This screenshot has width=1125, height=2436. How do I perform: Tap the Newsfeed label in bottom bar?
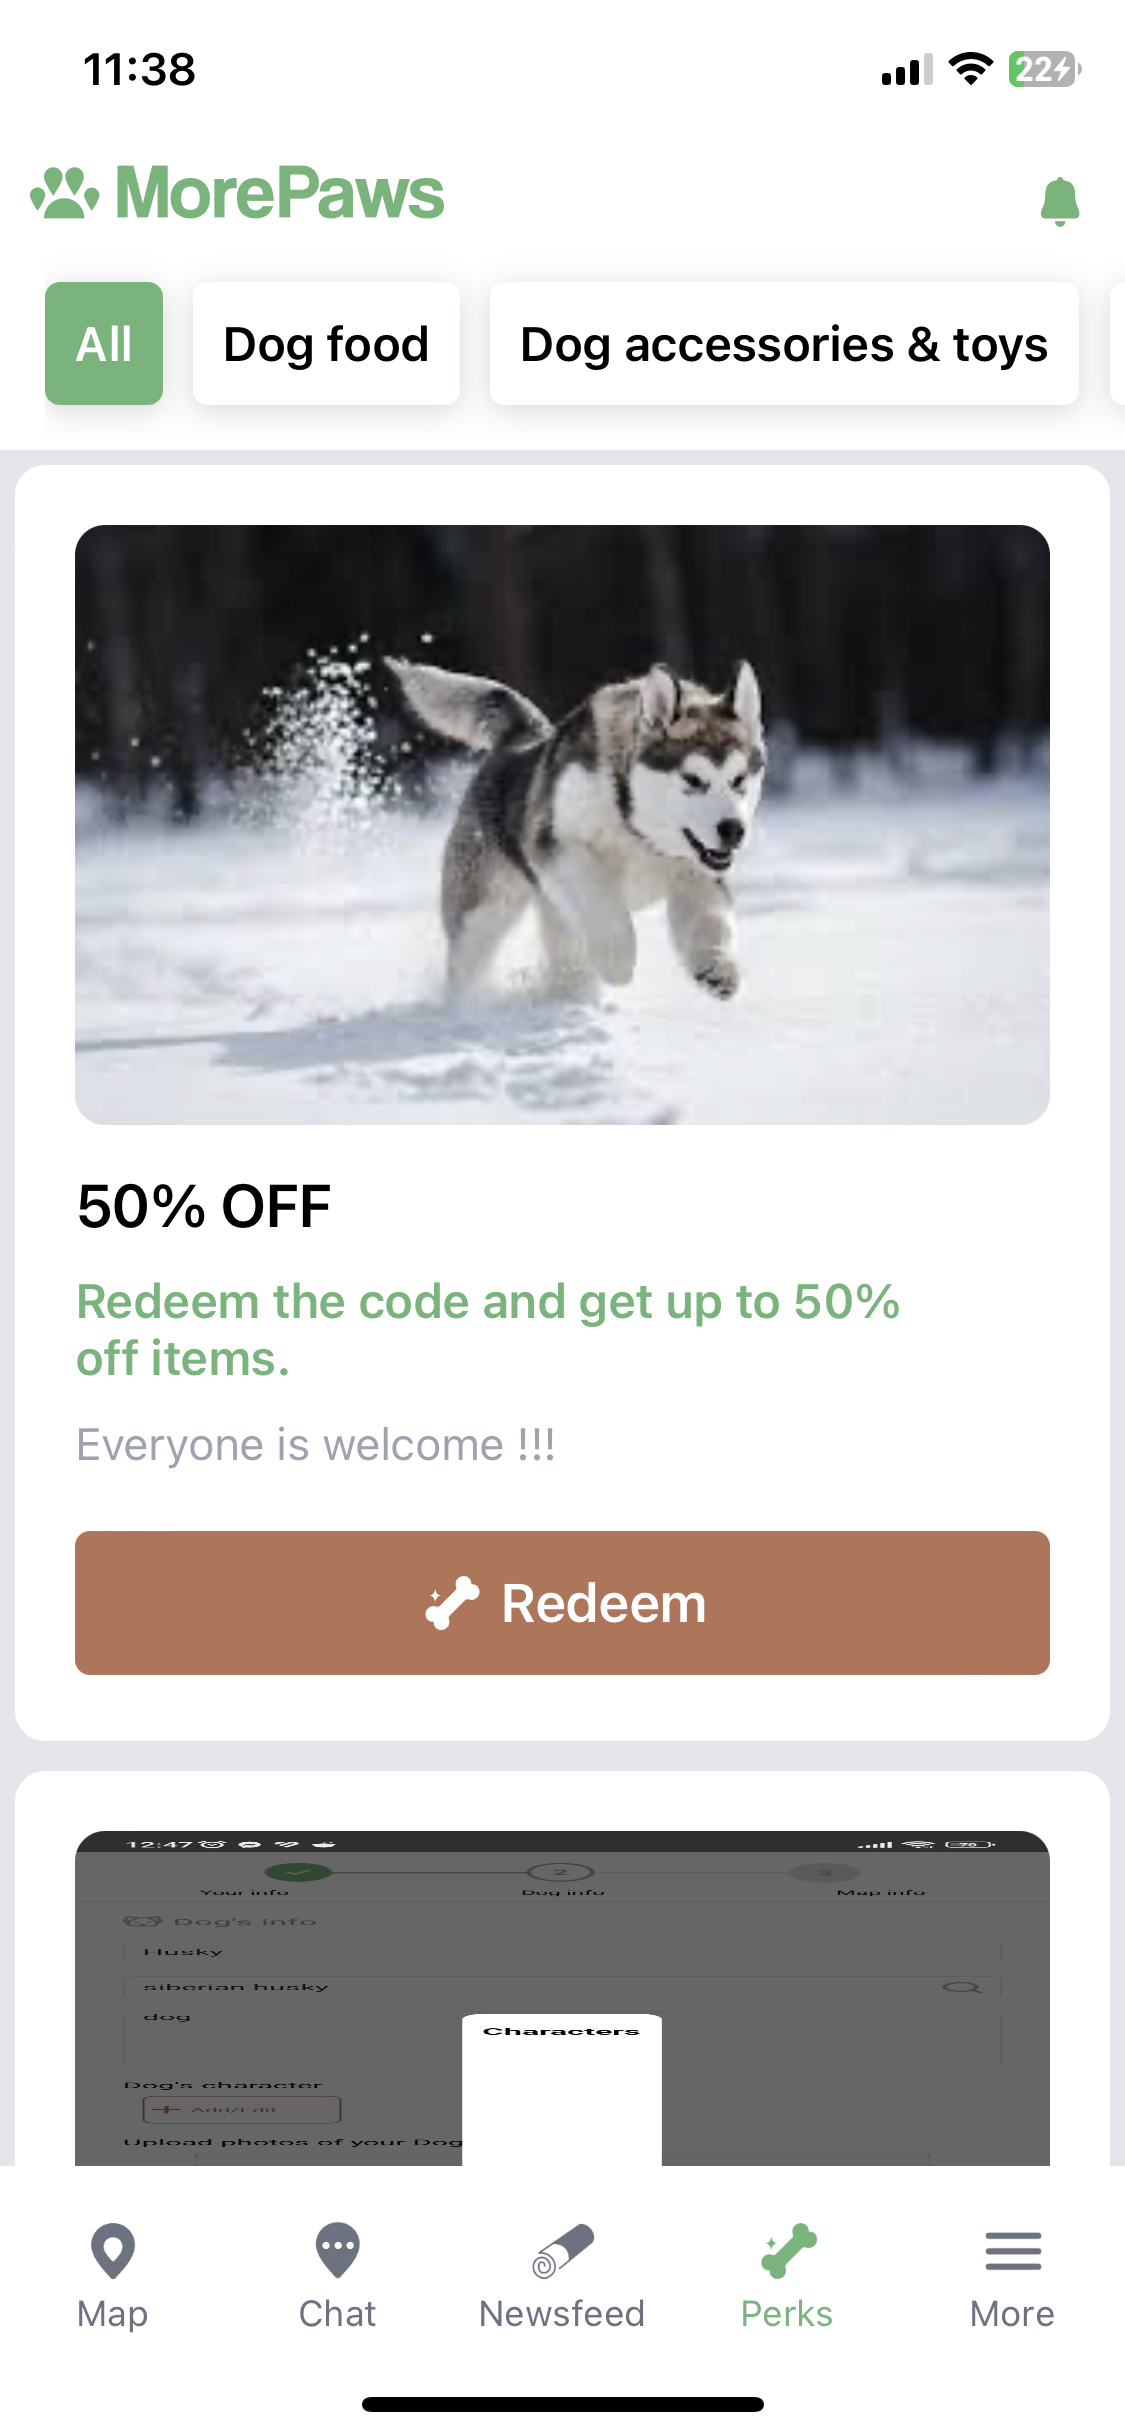562,2314
